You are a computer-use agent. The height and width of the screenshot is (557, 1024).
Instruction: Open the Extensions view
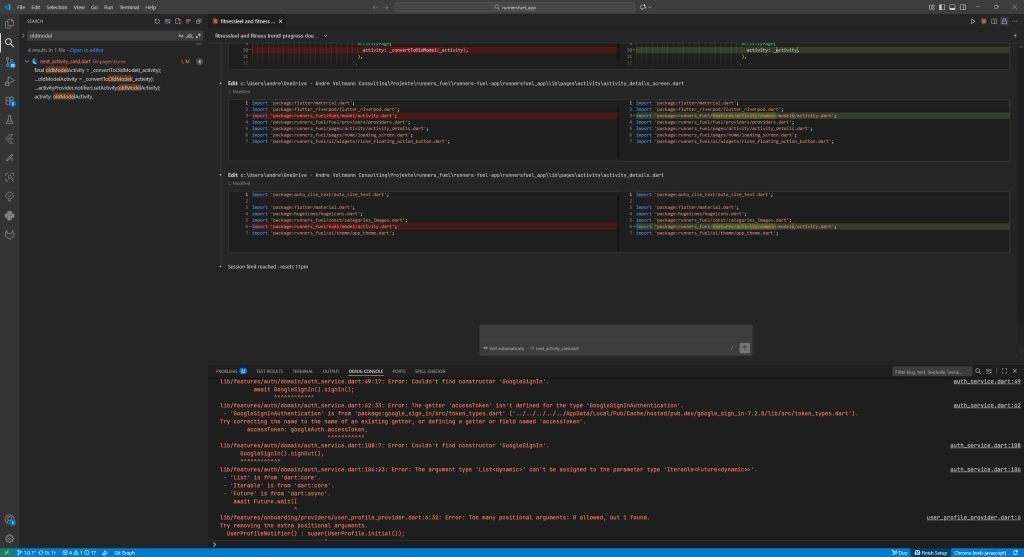click(9, 101)
